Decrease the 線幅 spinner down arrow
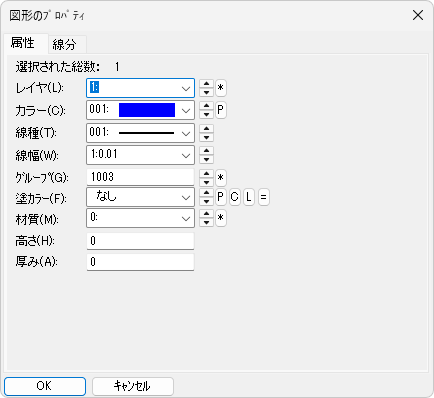Image resolution: width=434 pixels, height=398 pixels. tap(206, 159)
